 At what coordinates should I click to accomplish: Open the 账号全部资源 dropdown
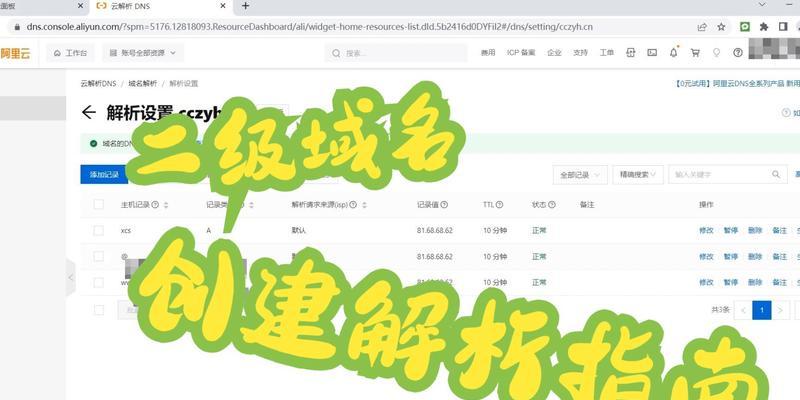143,53
